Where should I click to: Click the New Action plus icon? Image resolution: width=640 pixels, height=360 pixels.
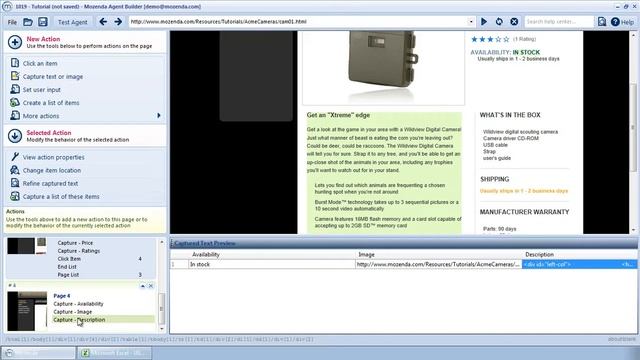(15, 42)
